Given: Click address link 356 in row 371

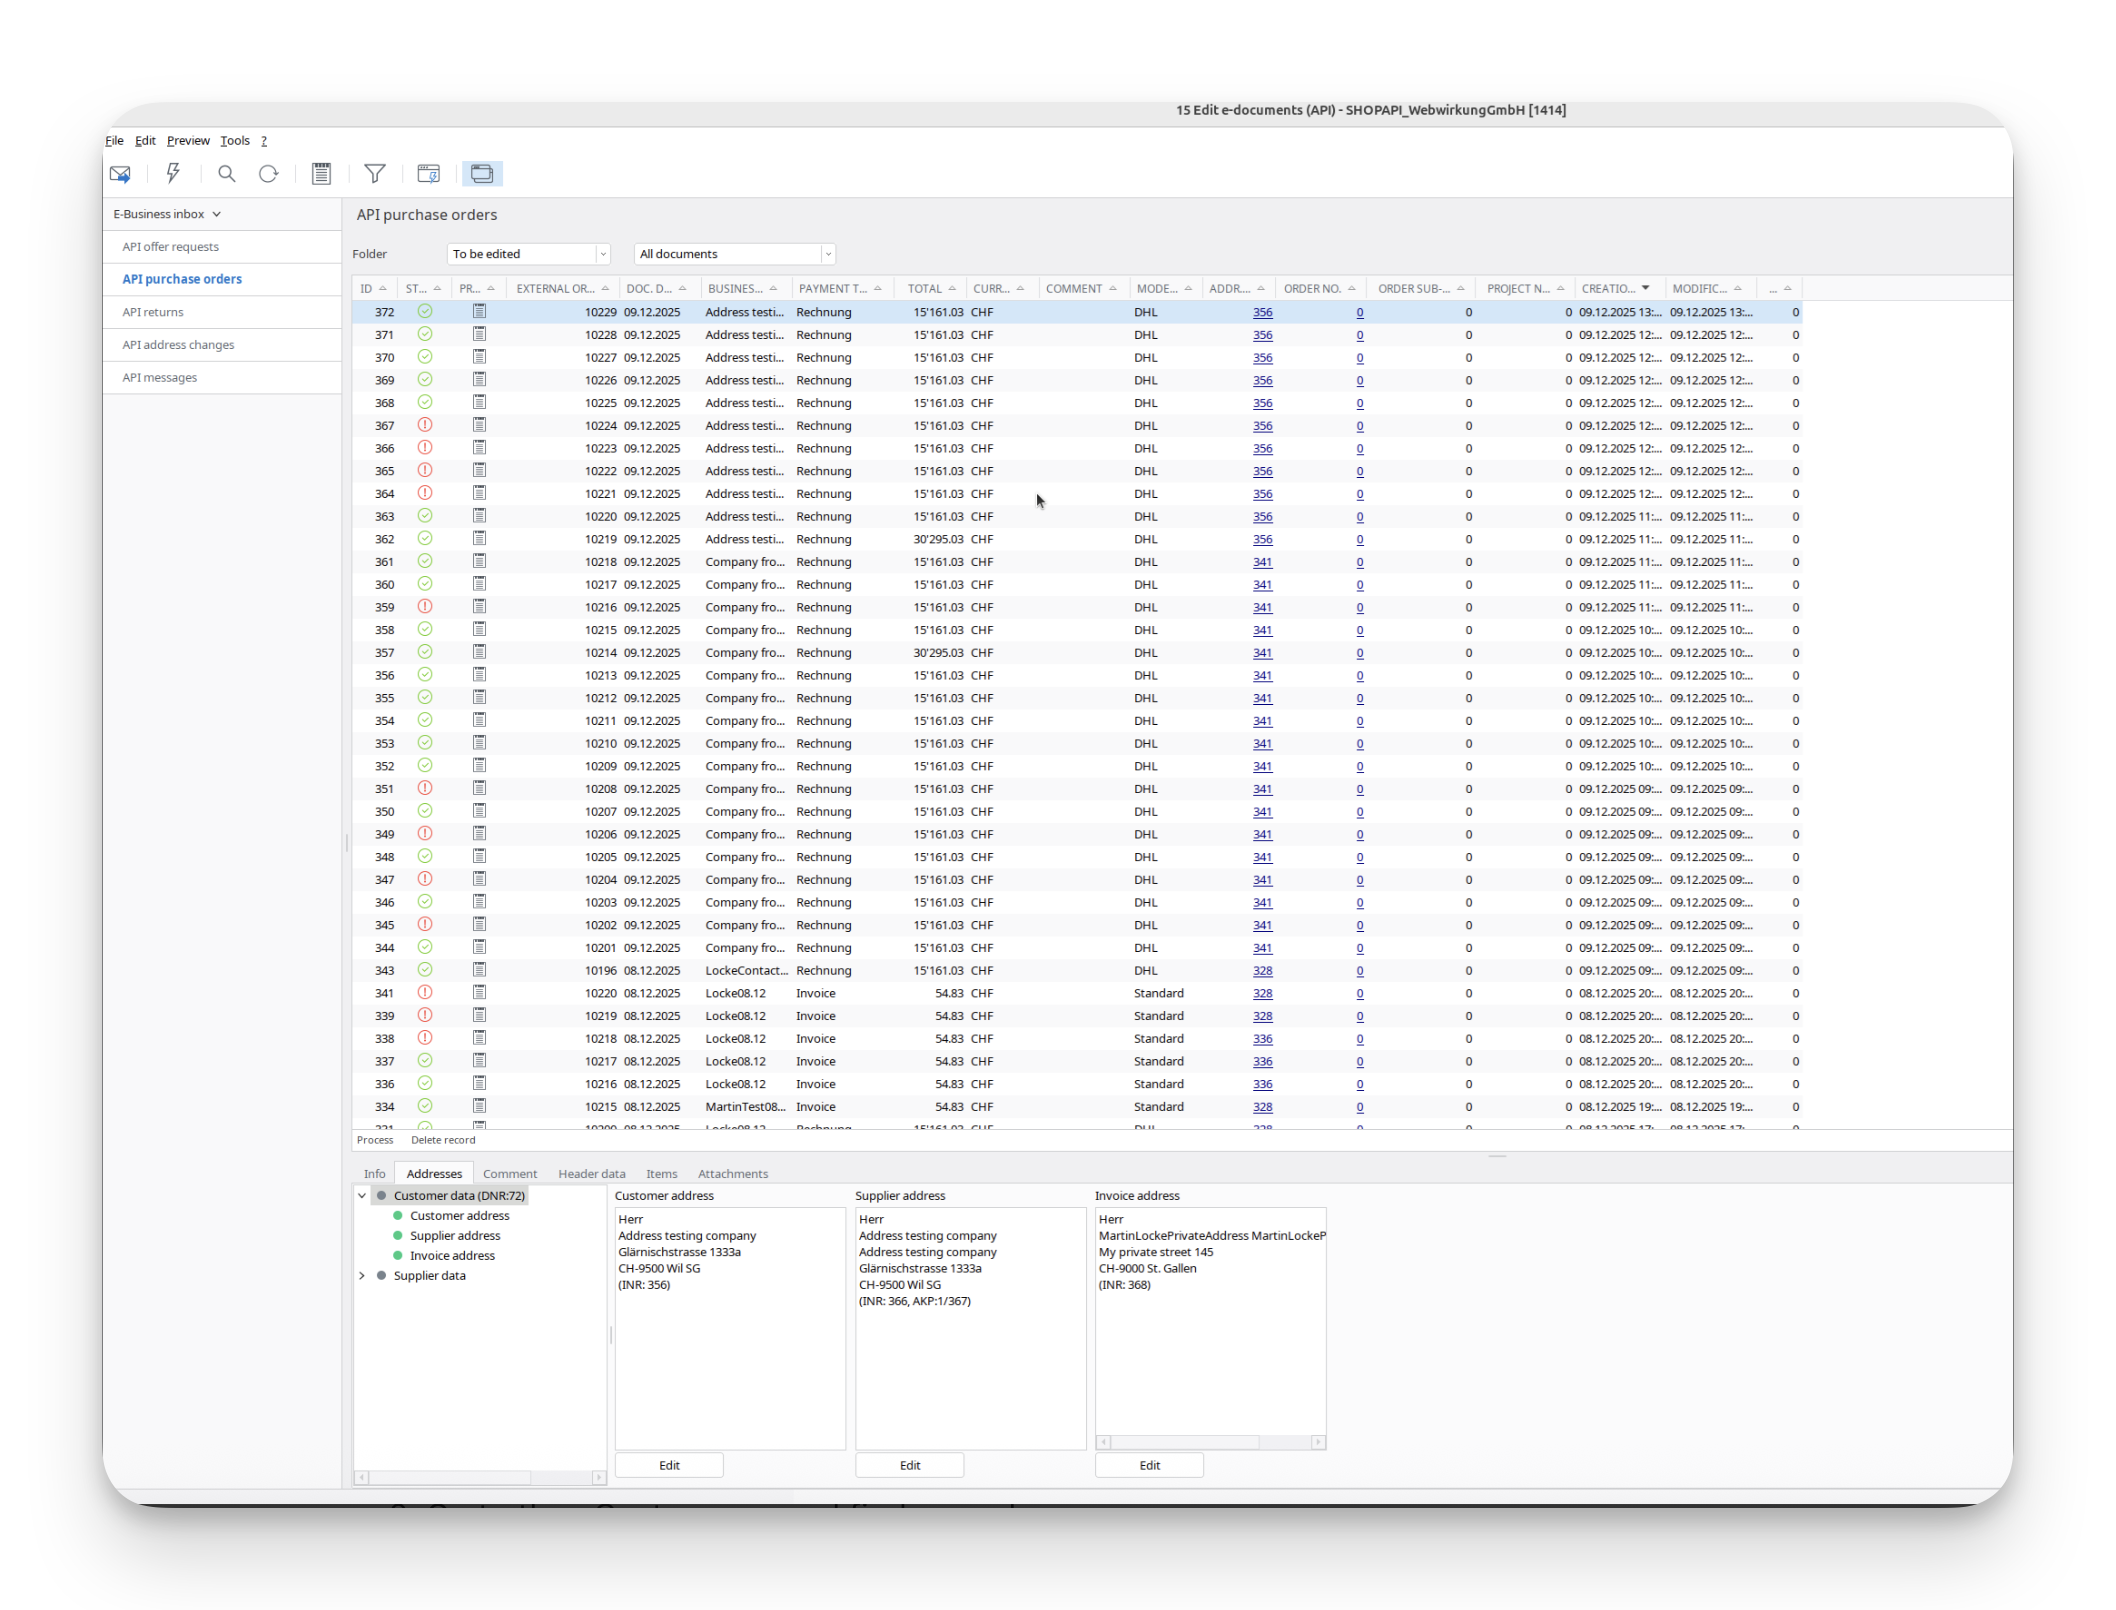Looking at the screenshot, I should click(1262, 335).
